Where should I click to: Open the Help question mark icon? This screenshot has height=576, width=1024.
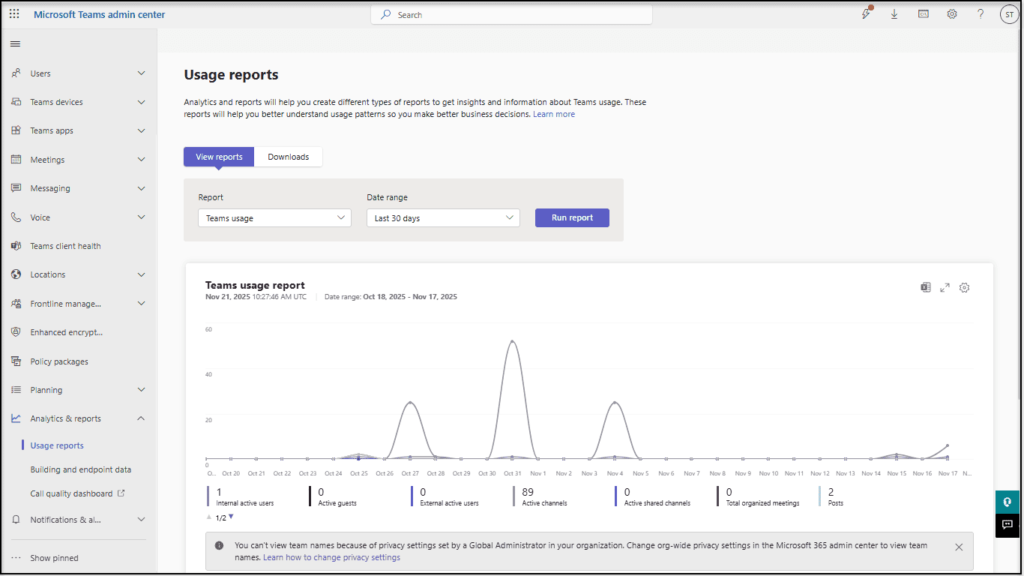pyautogui.click(x=980, y=14)
